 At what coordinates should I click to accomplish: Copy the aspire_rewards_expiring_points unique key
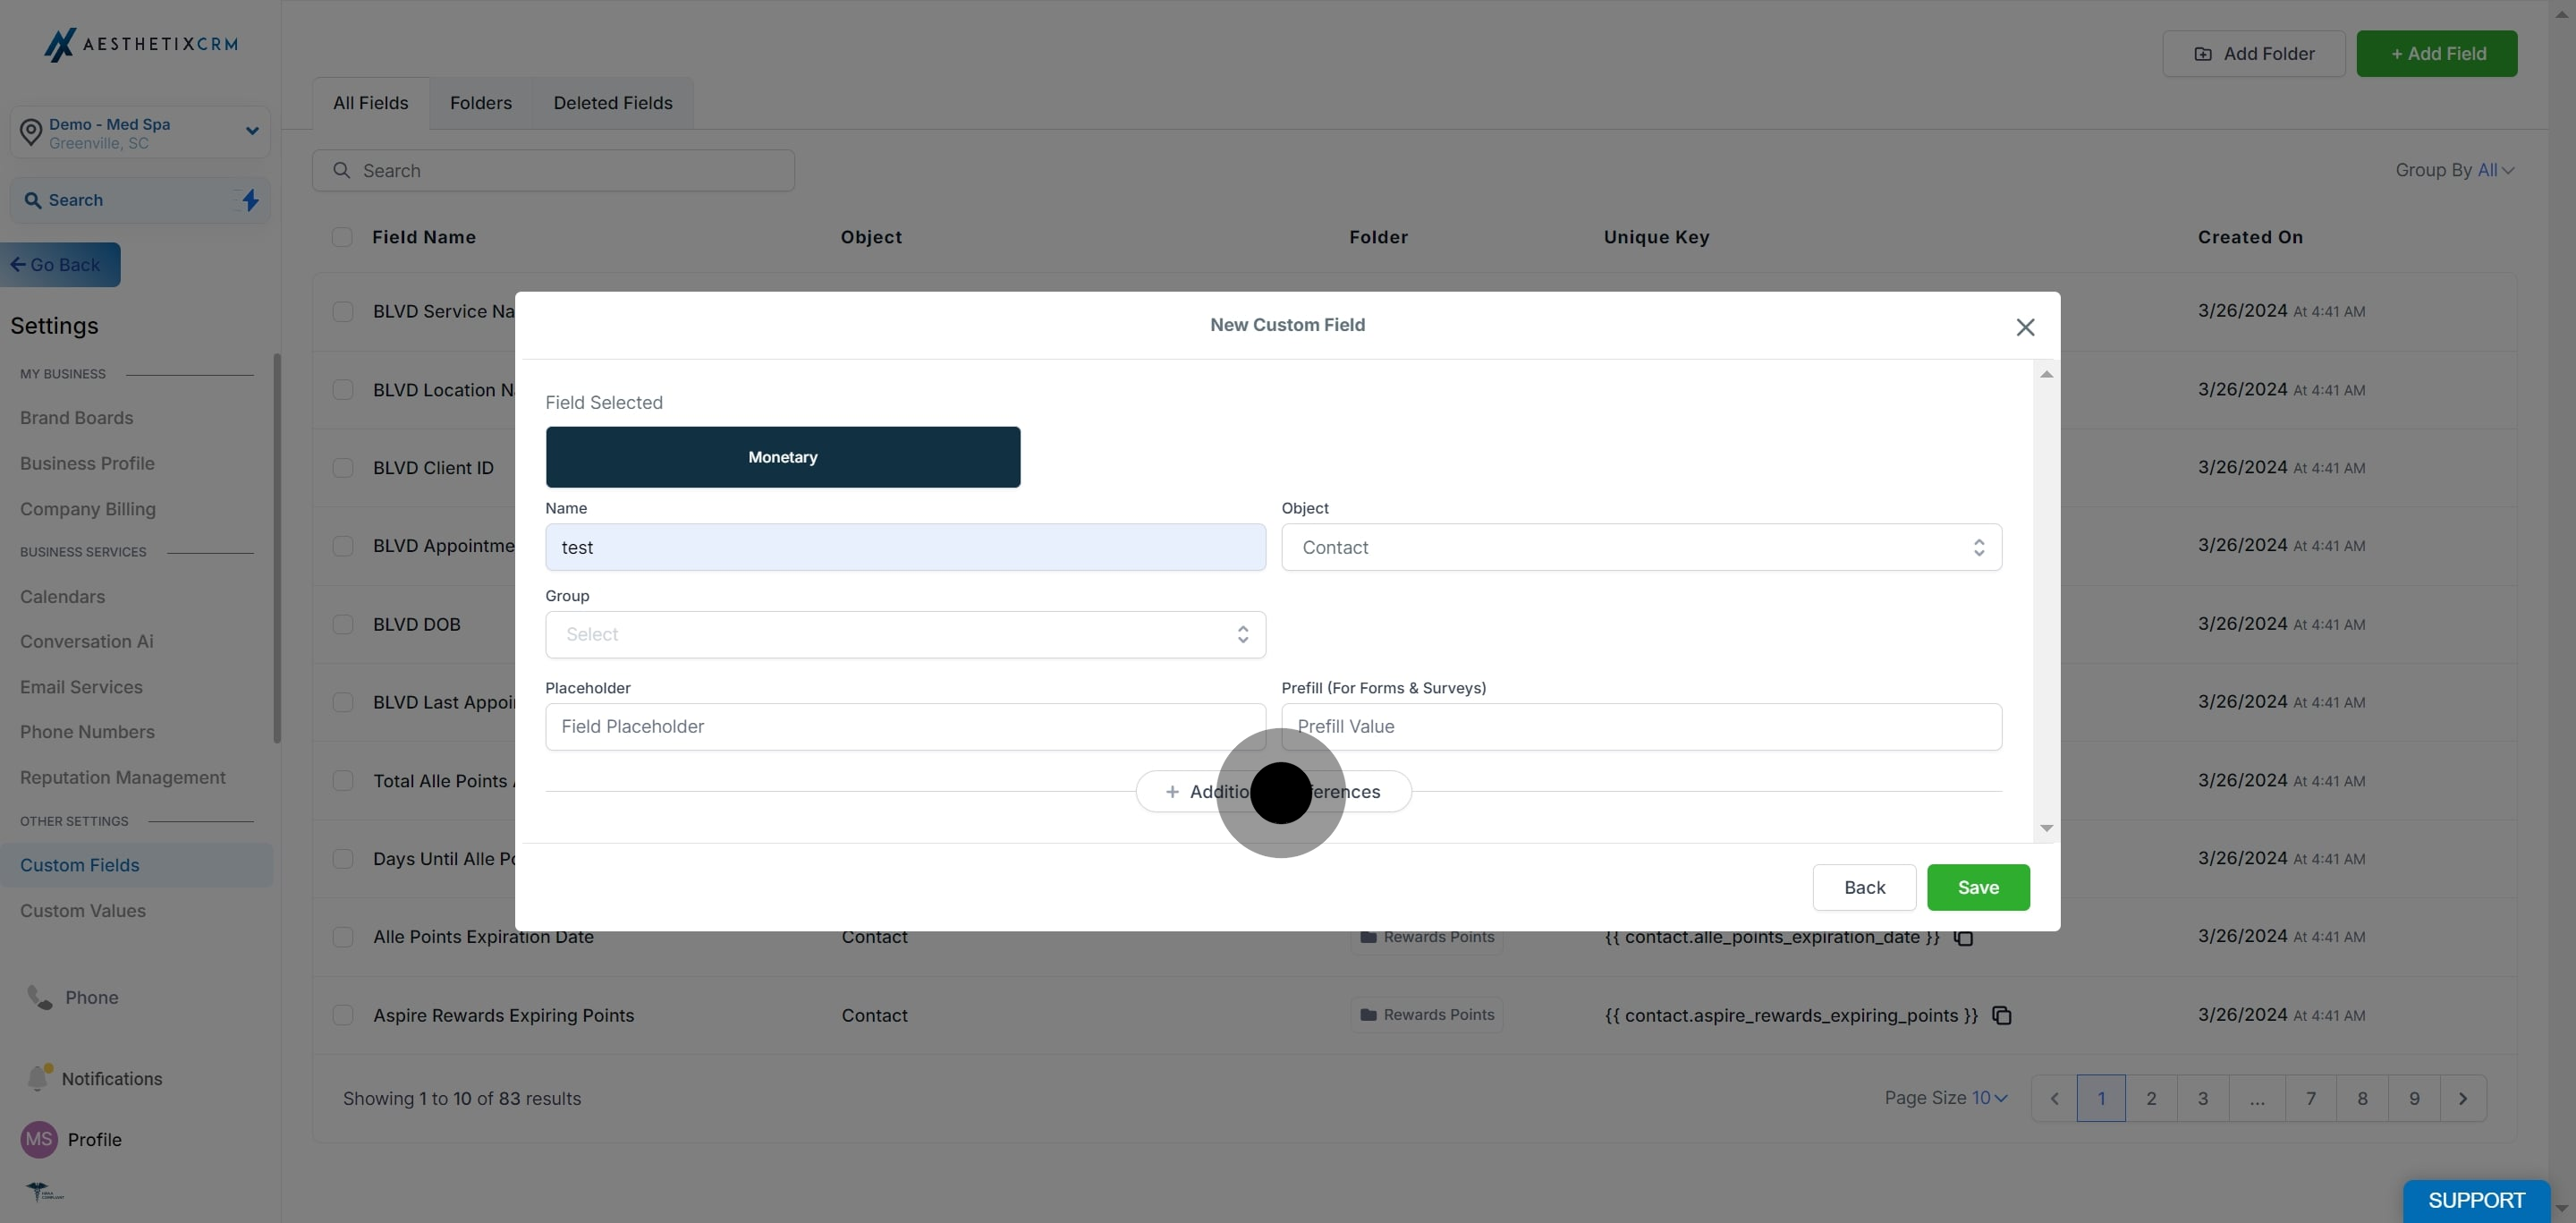tap(2001, 1015)
